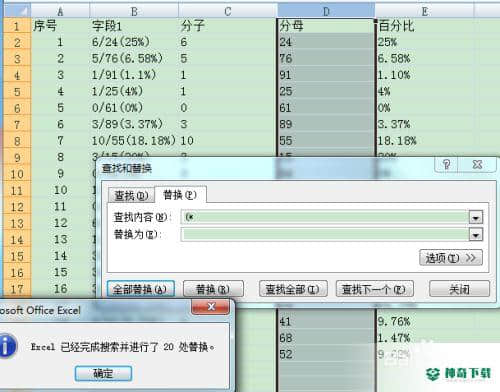The width and height of the screenshot is (500, 392).
Task: Switch to the 查找(D) tab
Action: 131,195
